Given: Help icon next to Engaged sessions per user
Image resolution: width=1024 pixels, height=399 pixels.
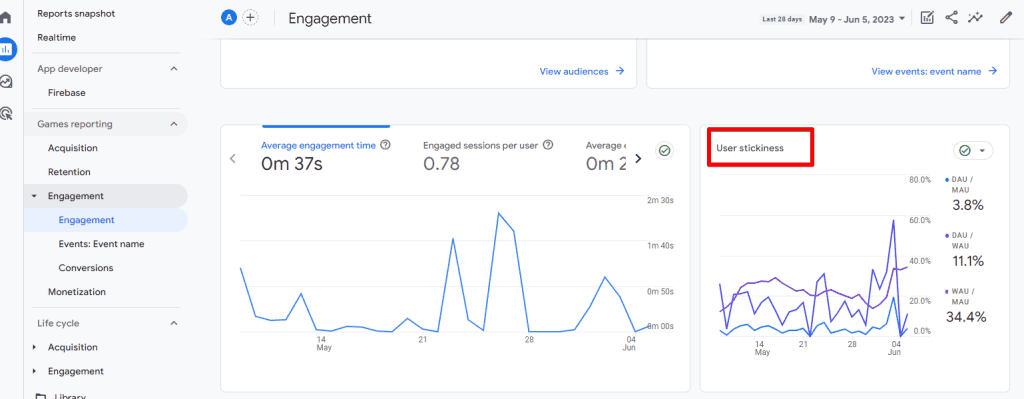Looking at the screenshot, I should coord(548,145).
